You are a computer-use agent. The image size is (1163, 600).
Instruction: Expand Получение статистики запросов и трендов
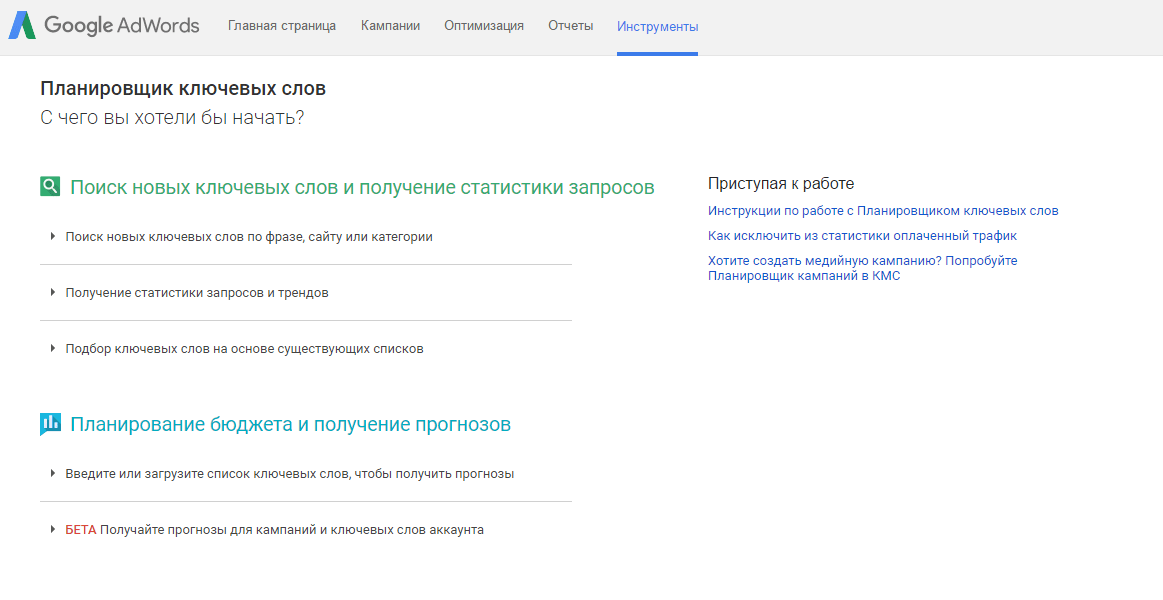(x=196, y=293)
